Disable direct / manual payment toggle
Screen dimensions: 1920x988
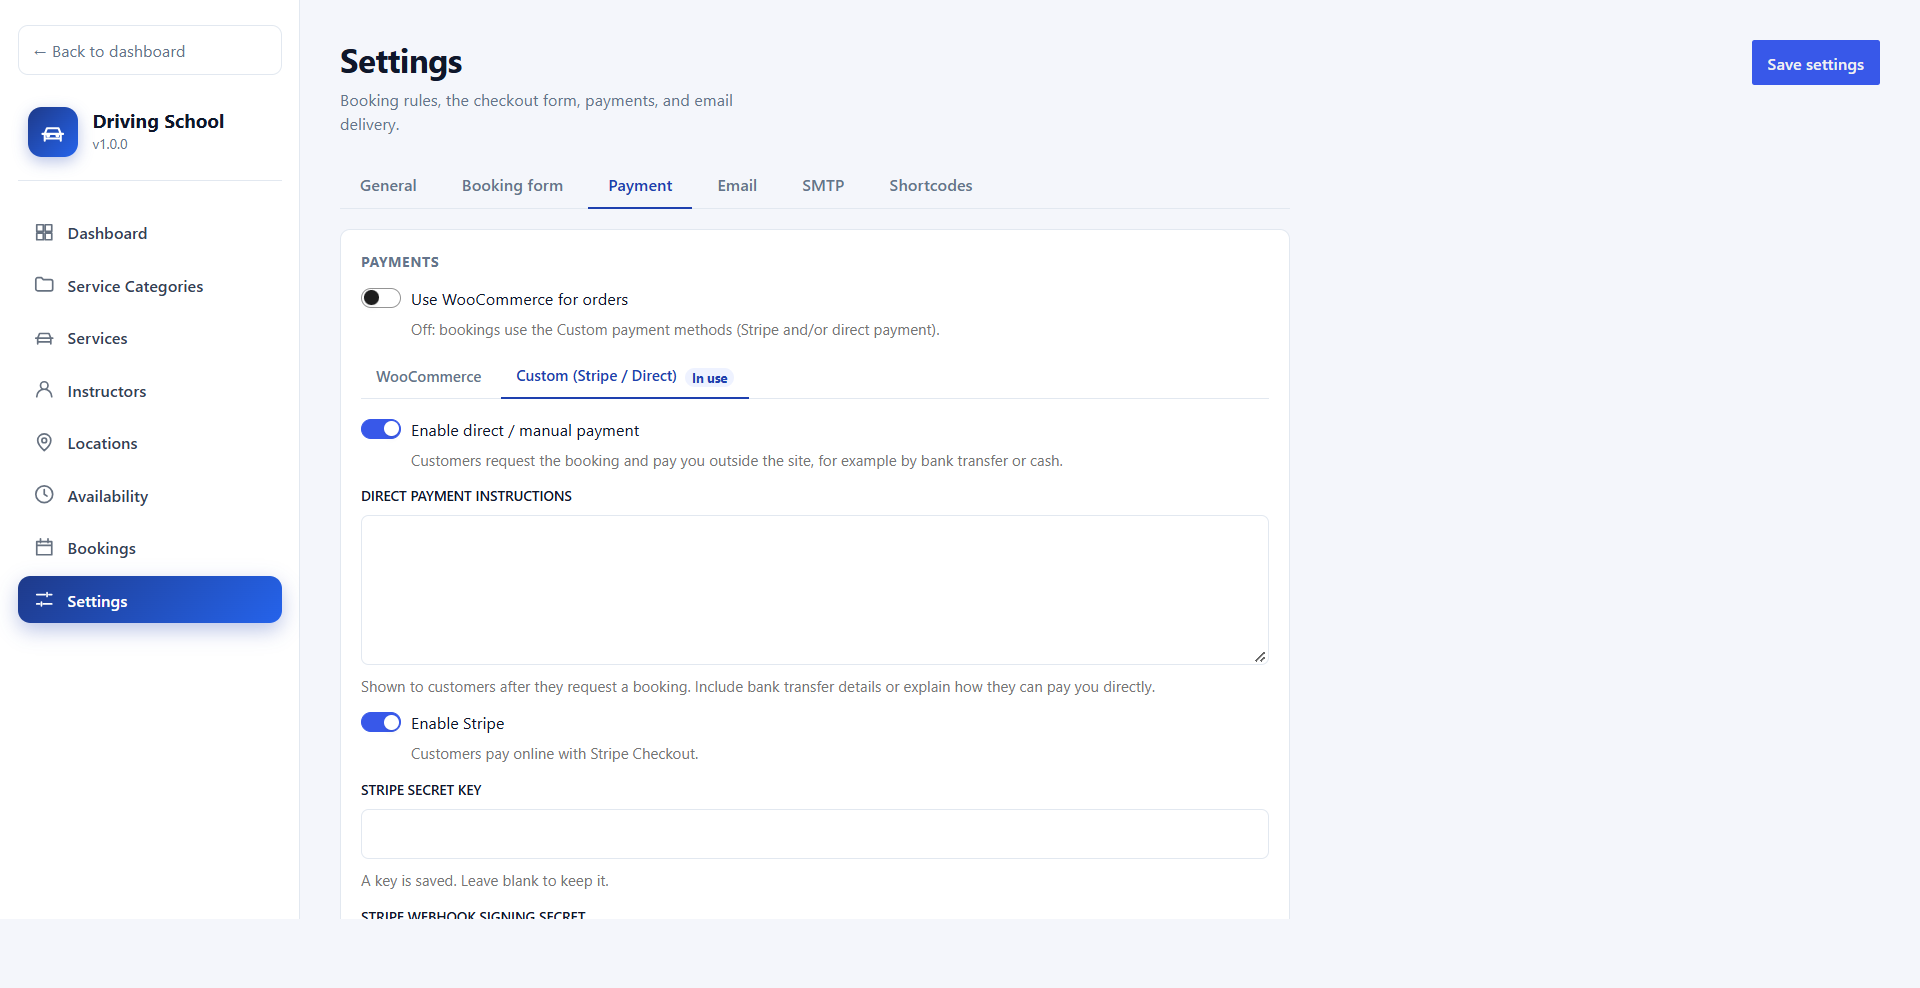381,429
